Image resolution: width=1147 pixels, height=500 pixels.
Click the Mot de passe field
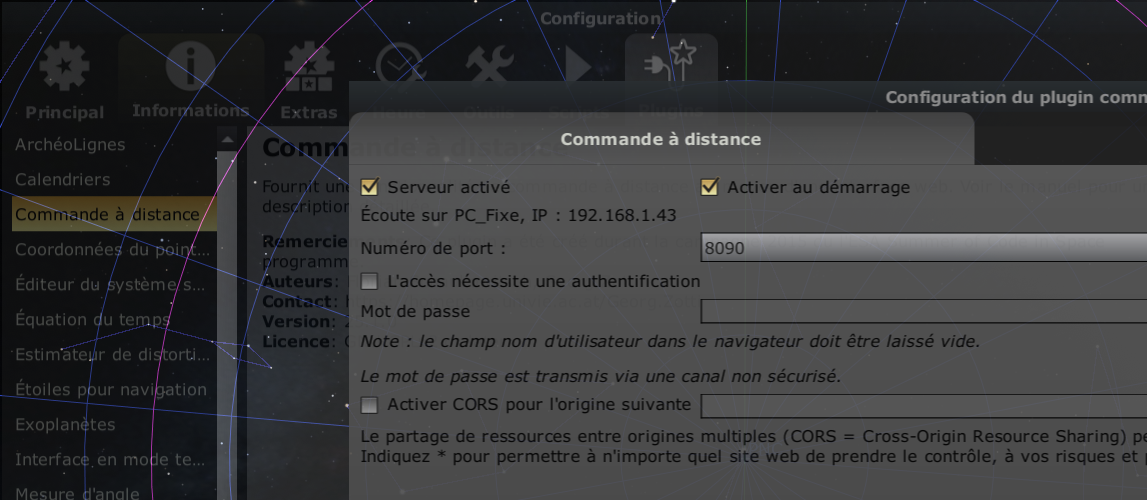[x=924, y=311]
